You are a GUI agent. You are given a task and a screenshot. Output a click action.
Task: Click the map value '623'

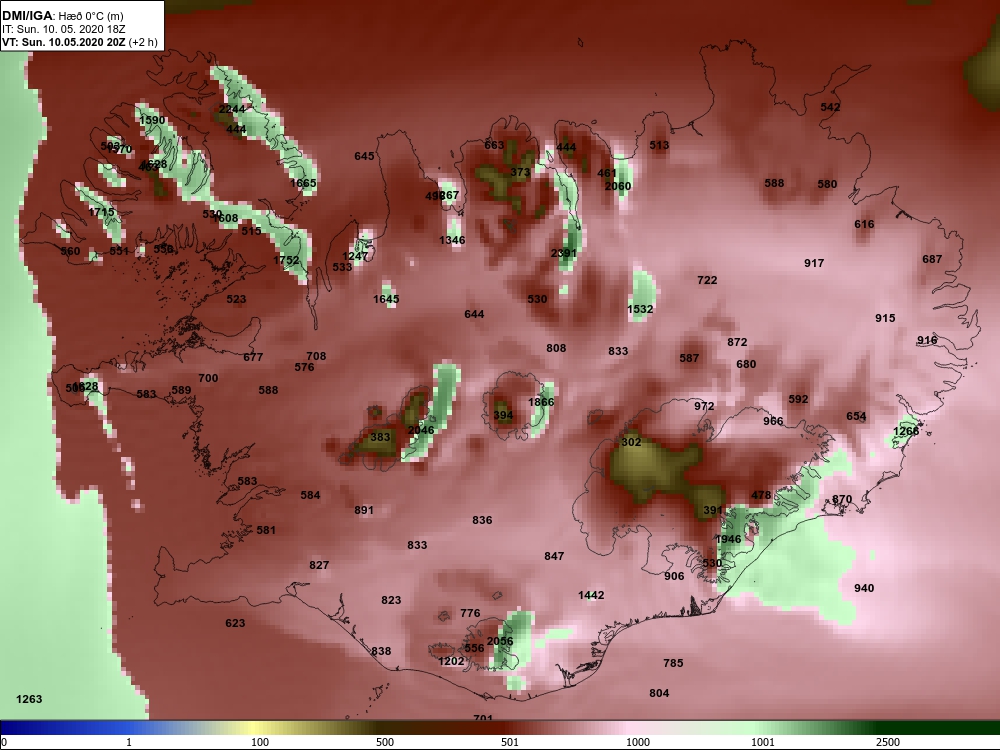point(235,624)
